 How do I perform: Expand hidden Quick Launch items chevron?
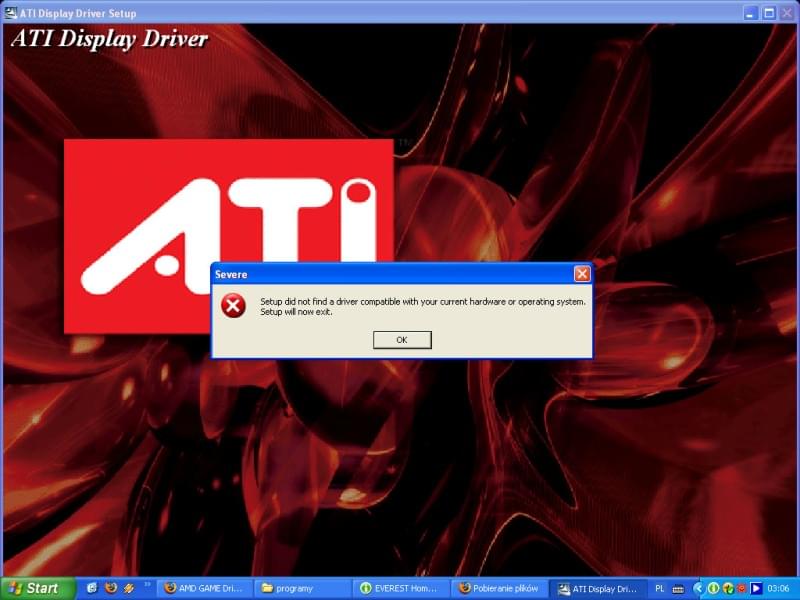148,585
